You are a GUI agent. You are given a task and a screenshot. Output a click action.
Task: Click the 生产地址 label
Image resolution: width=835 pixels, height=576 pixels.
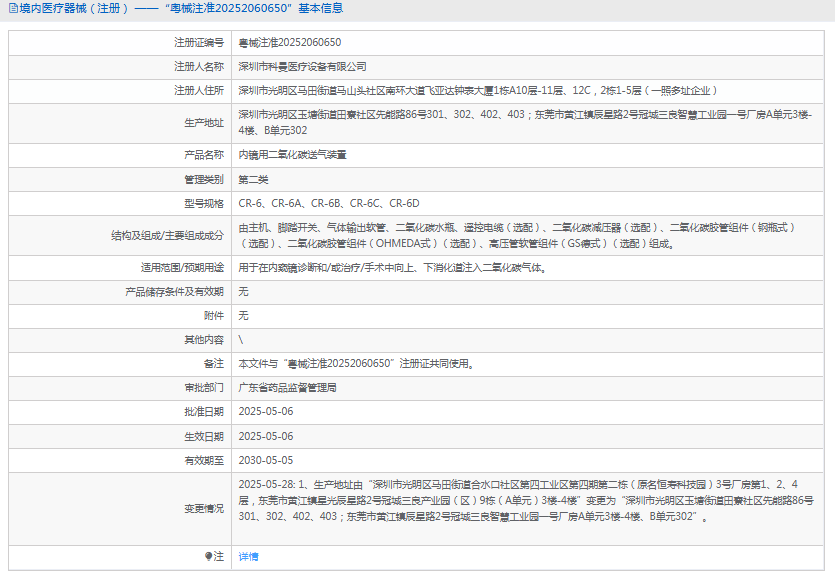(x=204, y=123)
